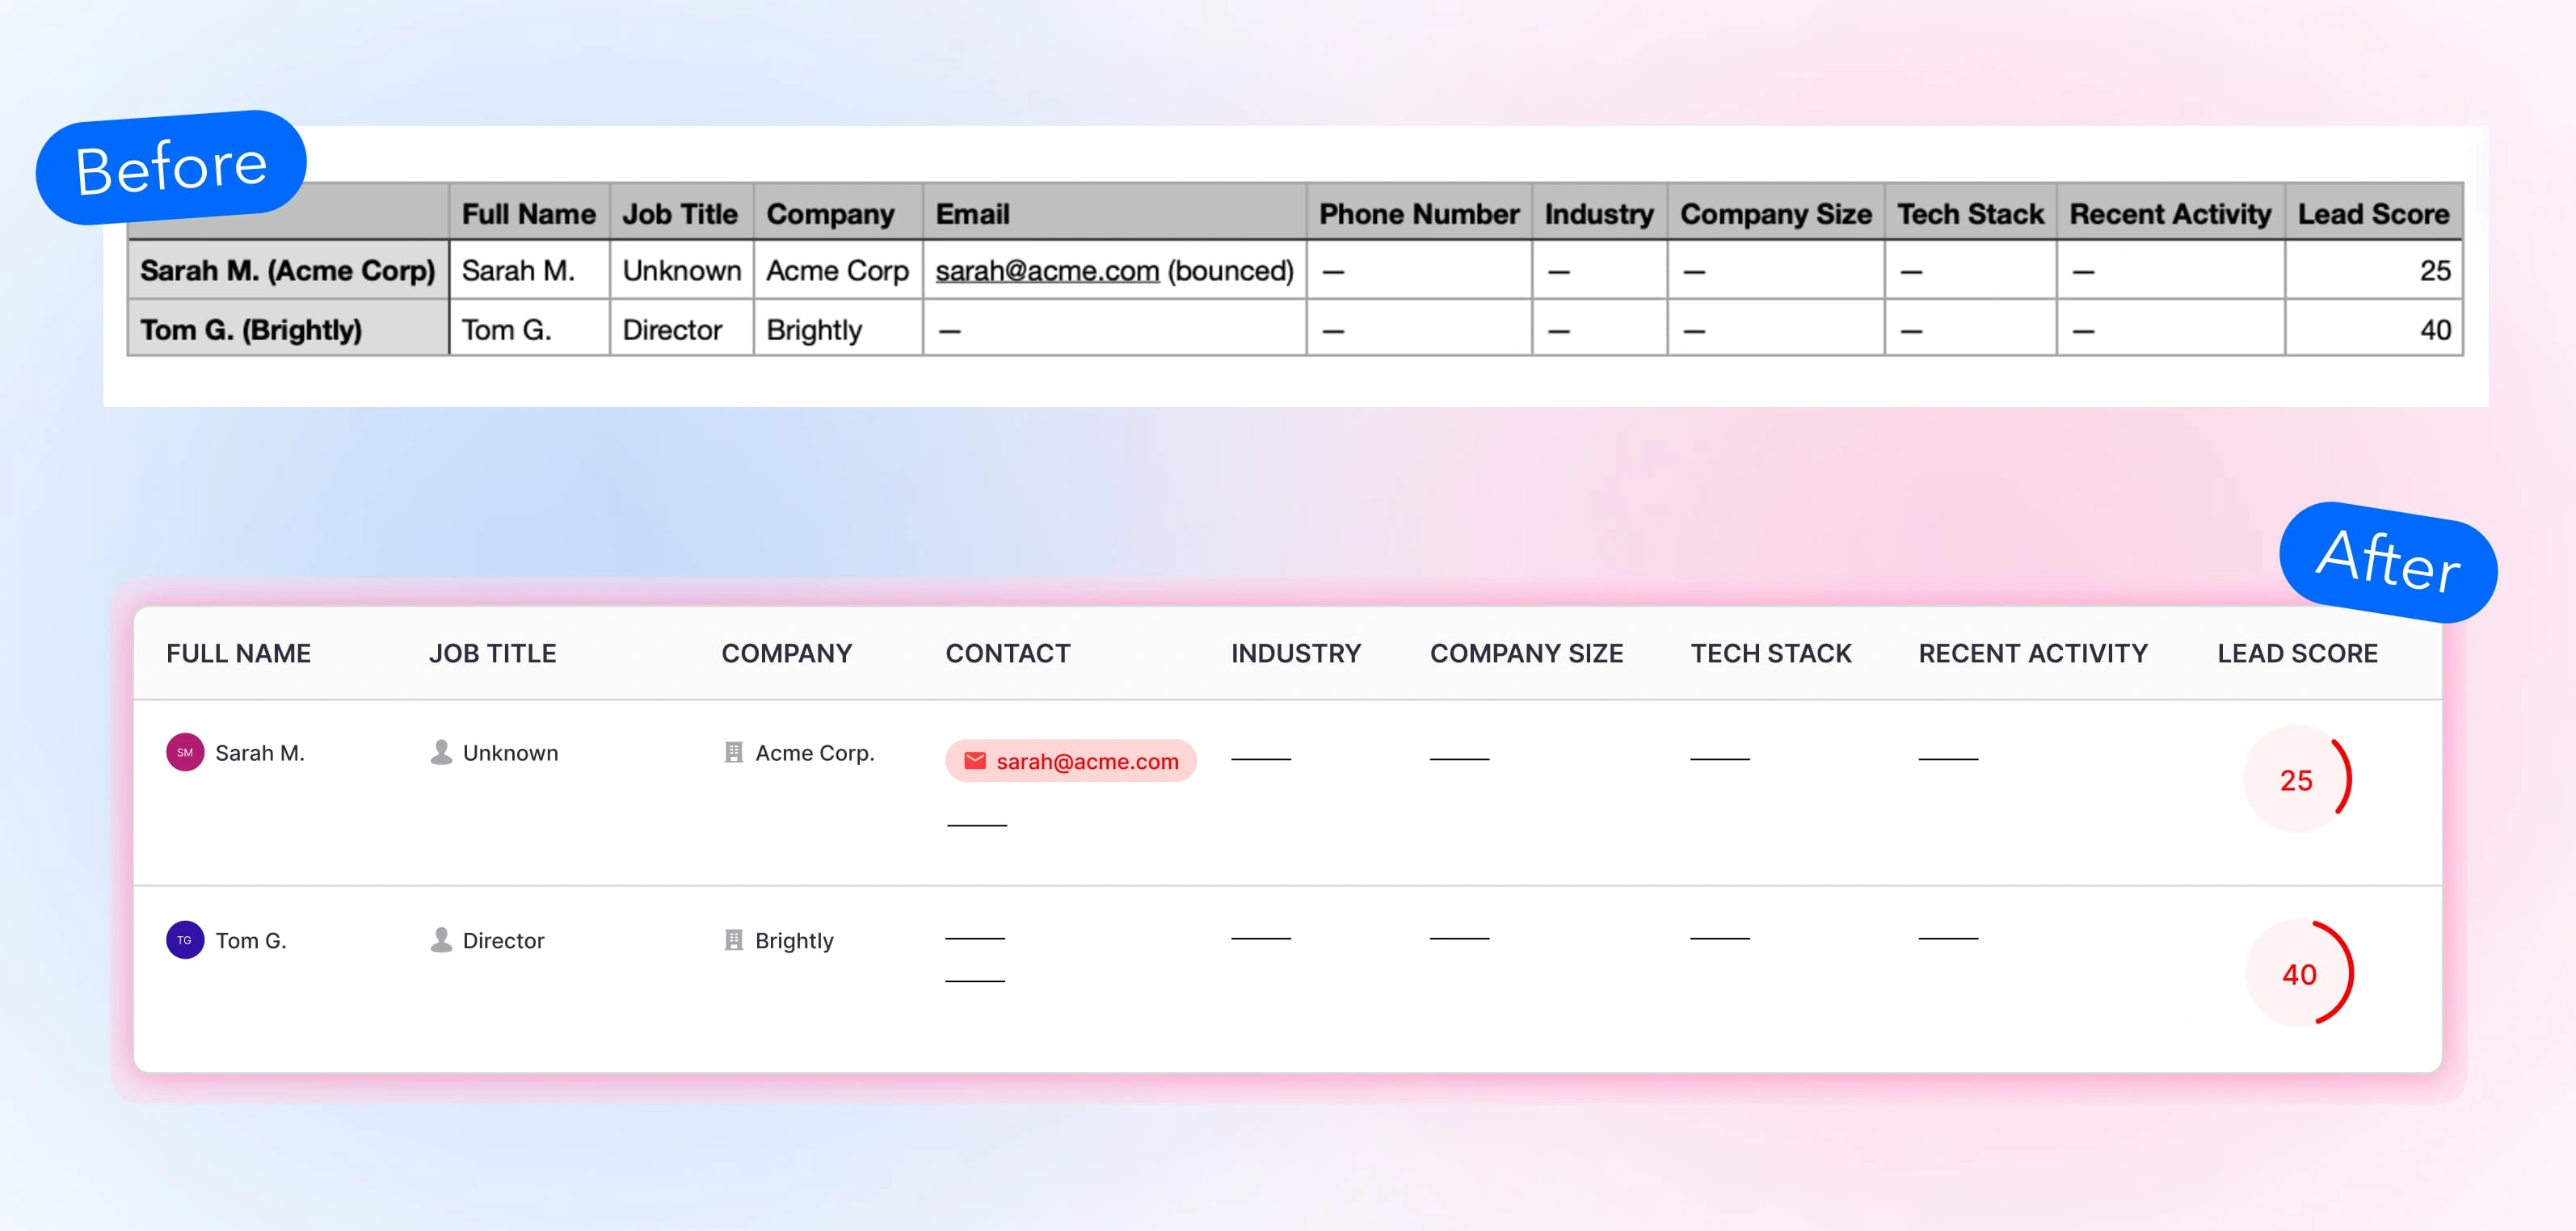Open the sarah@acme.com (bounced) link in Before table

[x=1047, y=270]
